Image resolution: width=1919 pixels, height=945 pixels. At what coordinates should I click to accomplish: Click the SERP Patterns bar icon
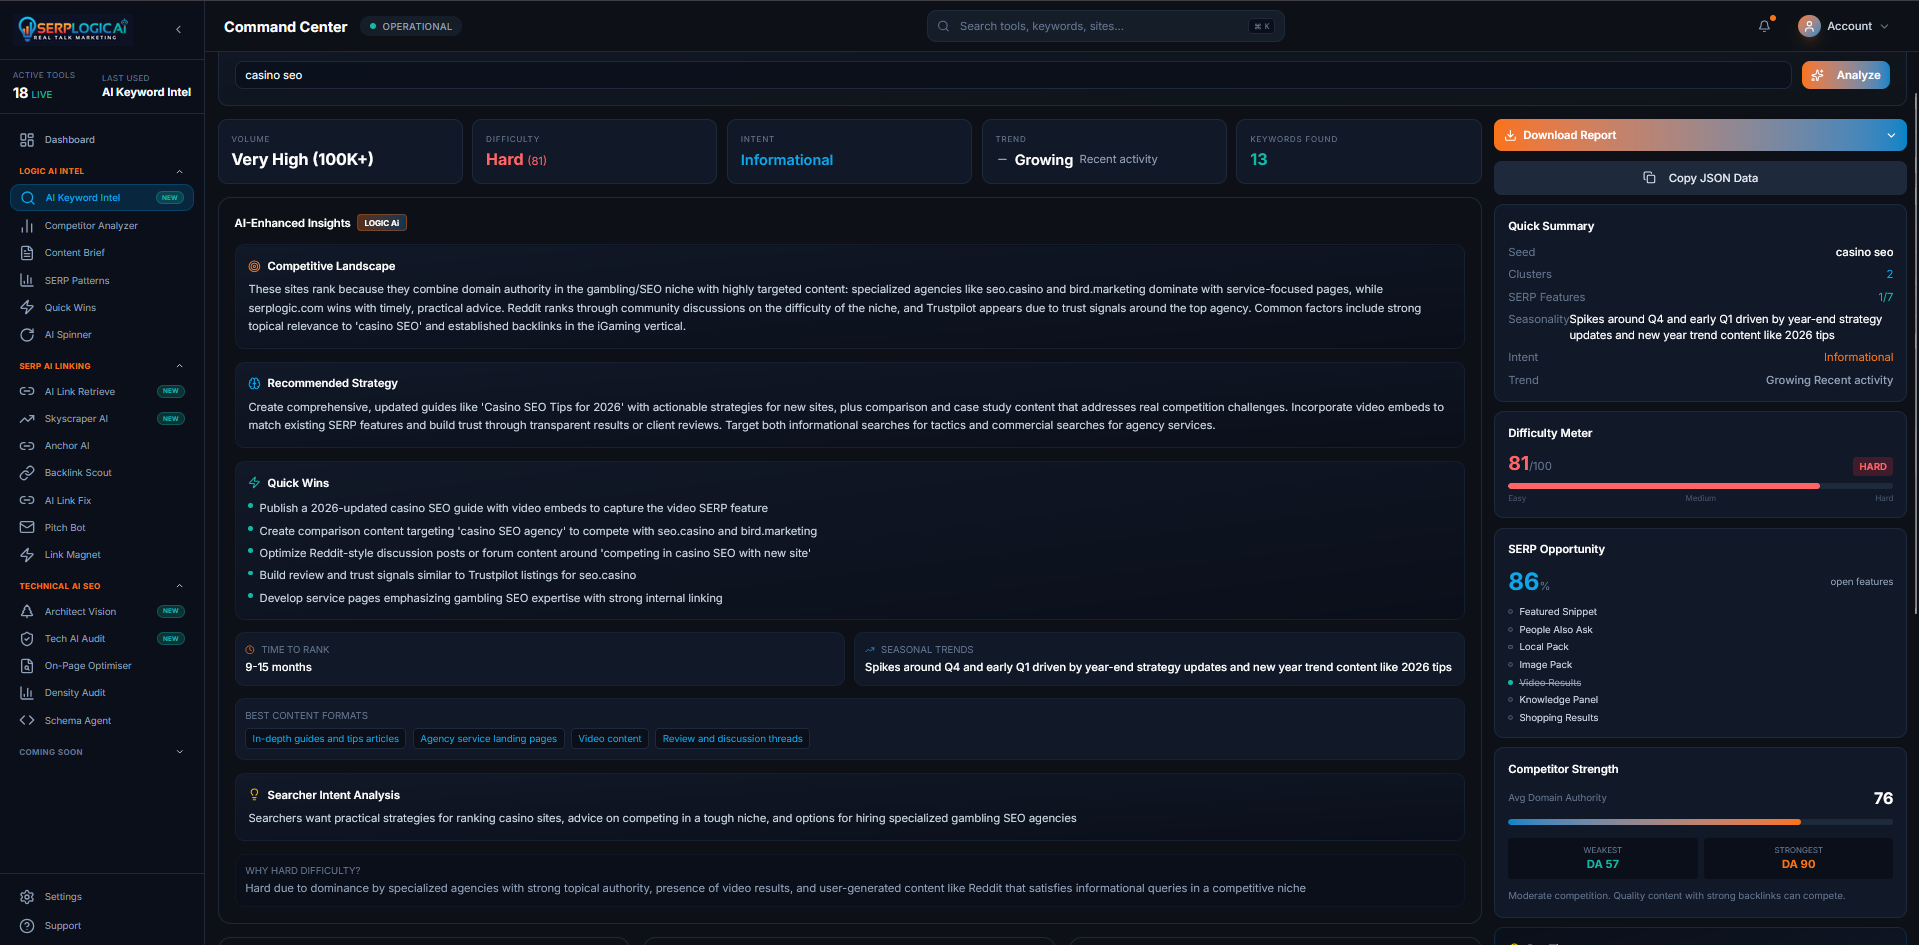point(27,280)
